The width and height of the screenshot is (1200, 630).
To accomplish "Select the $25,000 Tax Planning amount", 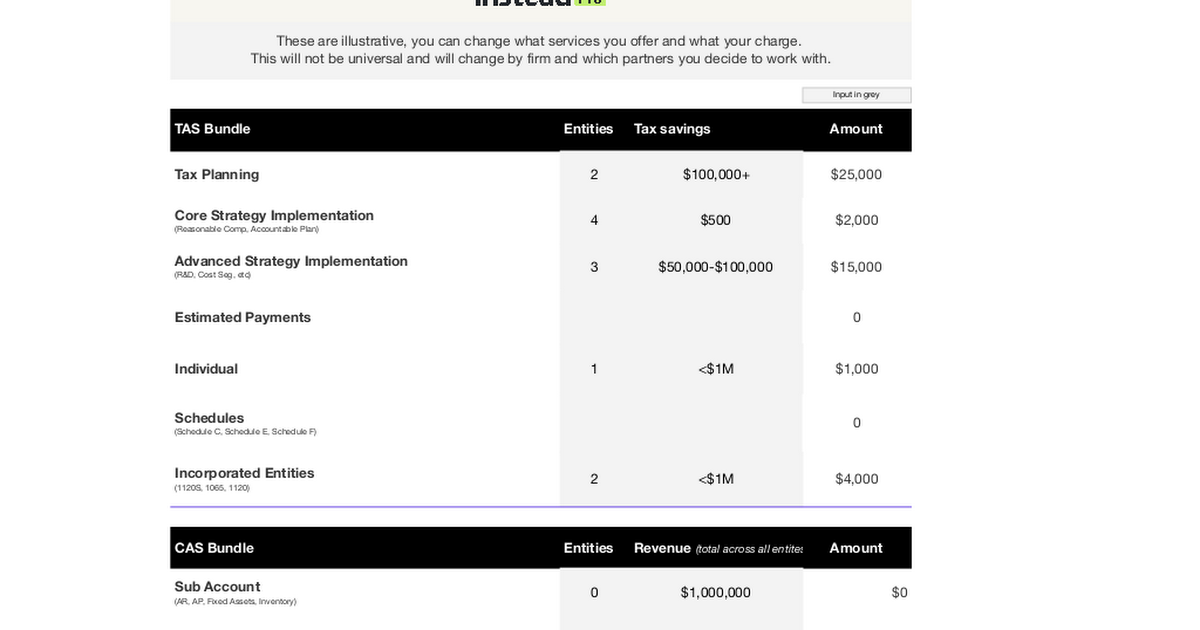I will click(856, 174).
